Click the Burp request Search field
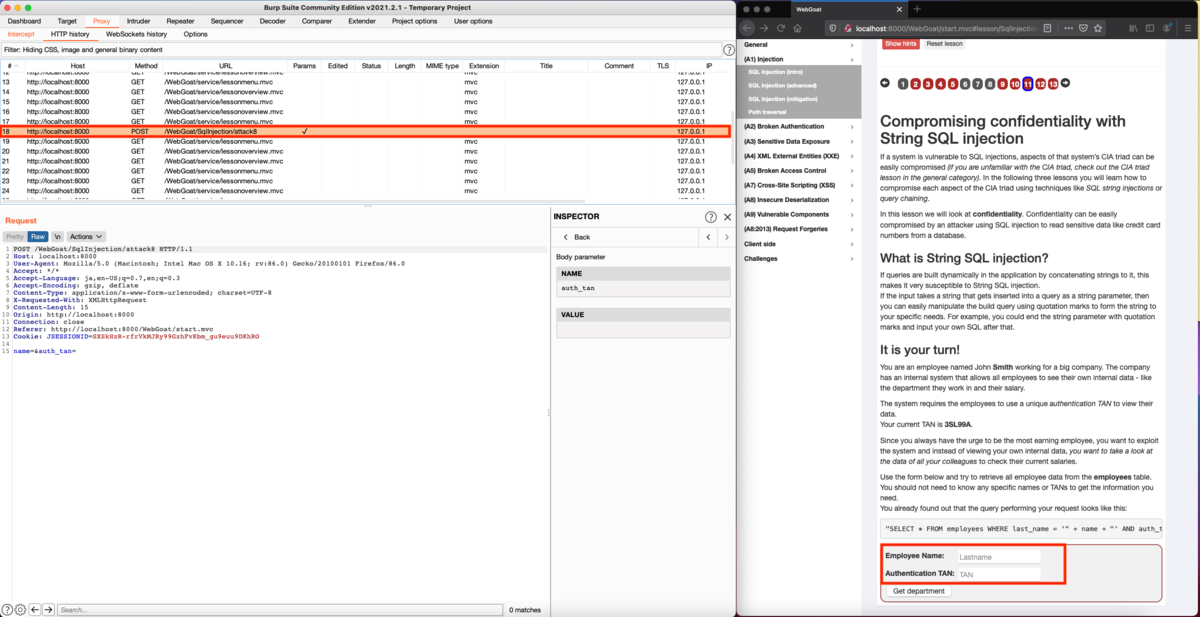 click(x=281, y=609)
